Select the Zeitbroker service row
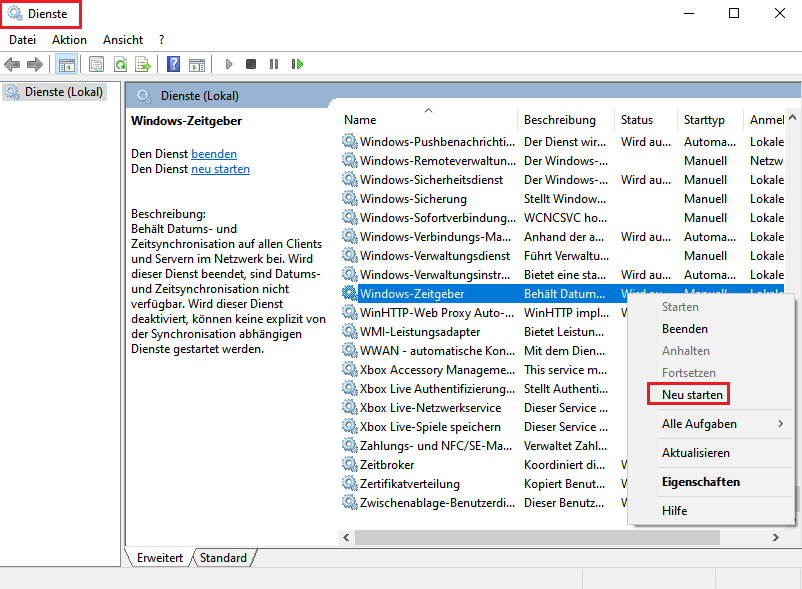 [387, 465]
